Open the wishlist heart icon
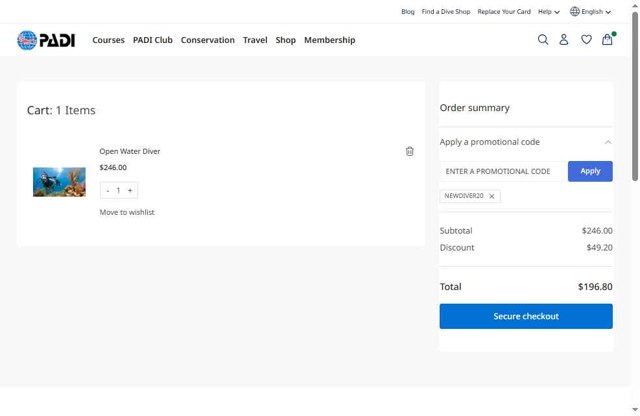Viewport: 640px width, 416px height. pyautogui.click(x=586, y=40)
